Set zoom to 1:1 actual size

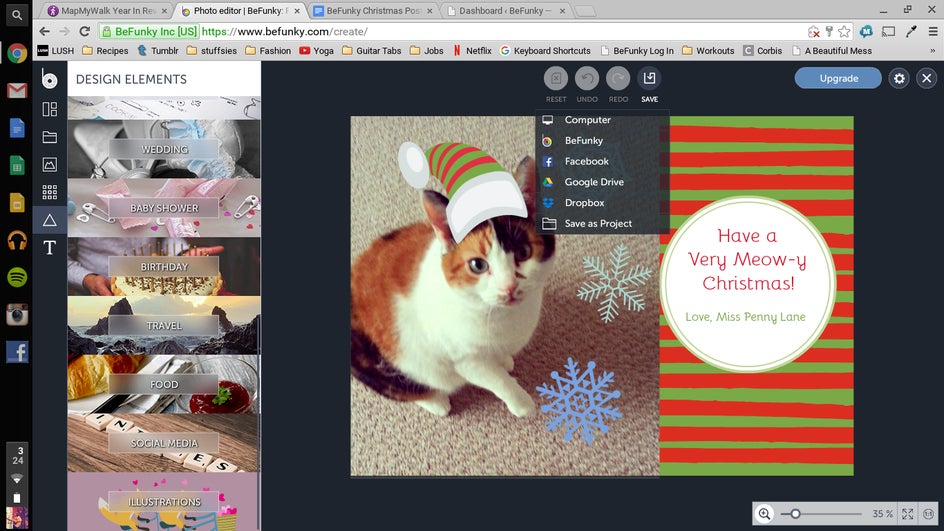tap(928, 514)
